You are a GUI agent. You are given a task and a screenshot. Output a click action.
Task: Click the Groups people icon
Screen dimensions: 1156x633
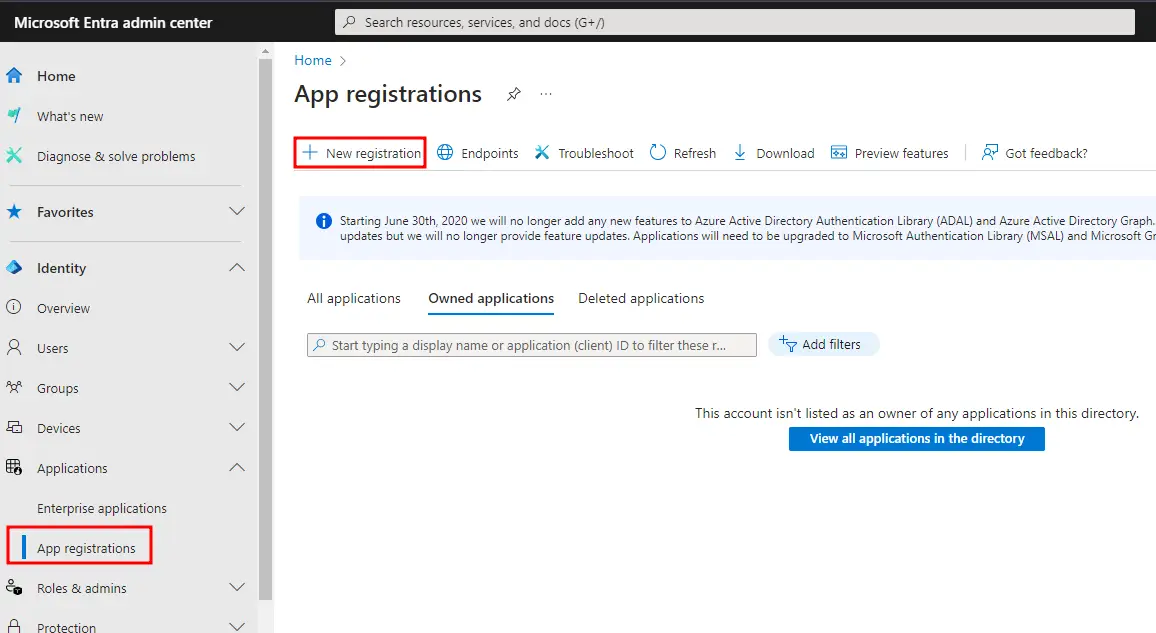tap(14, 387)
